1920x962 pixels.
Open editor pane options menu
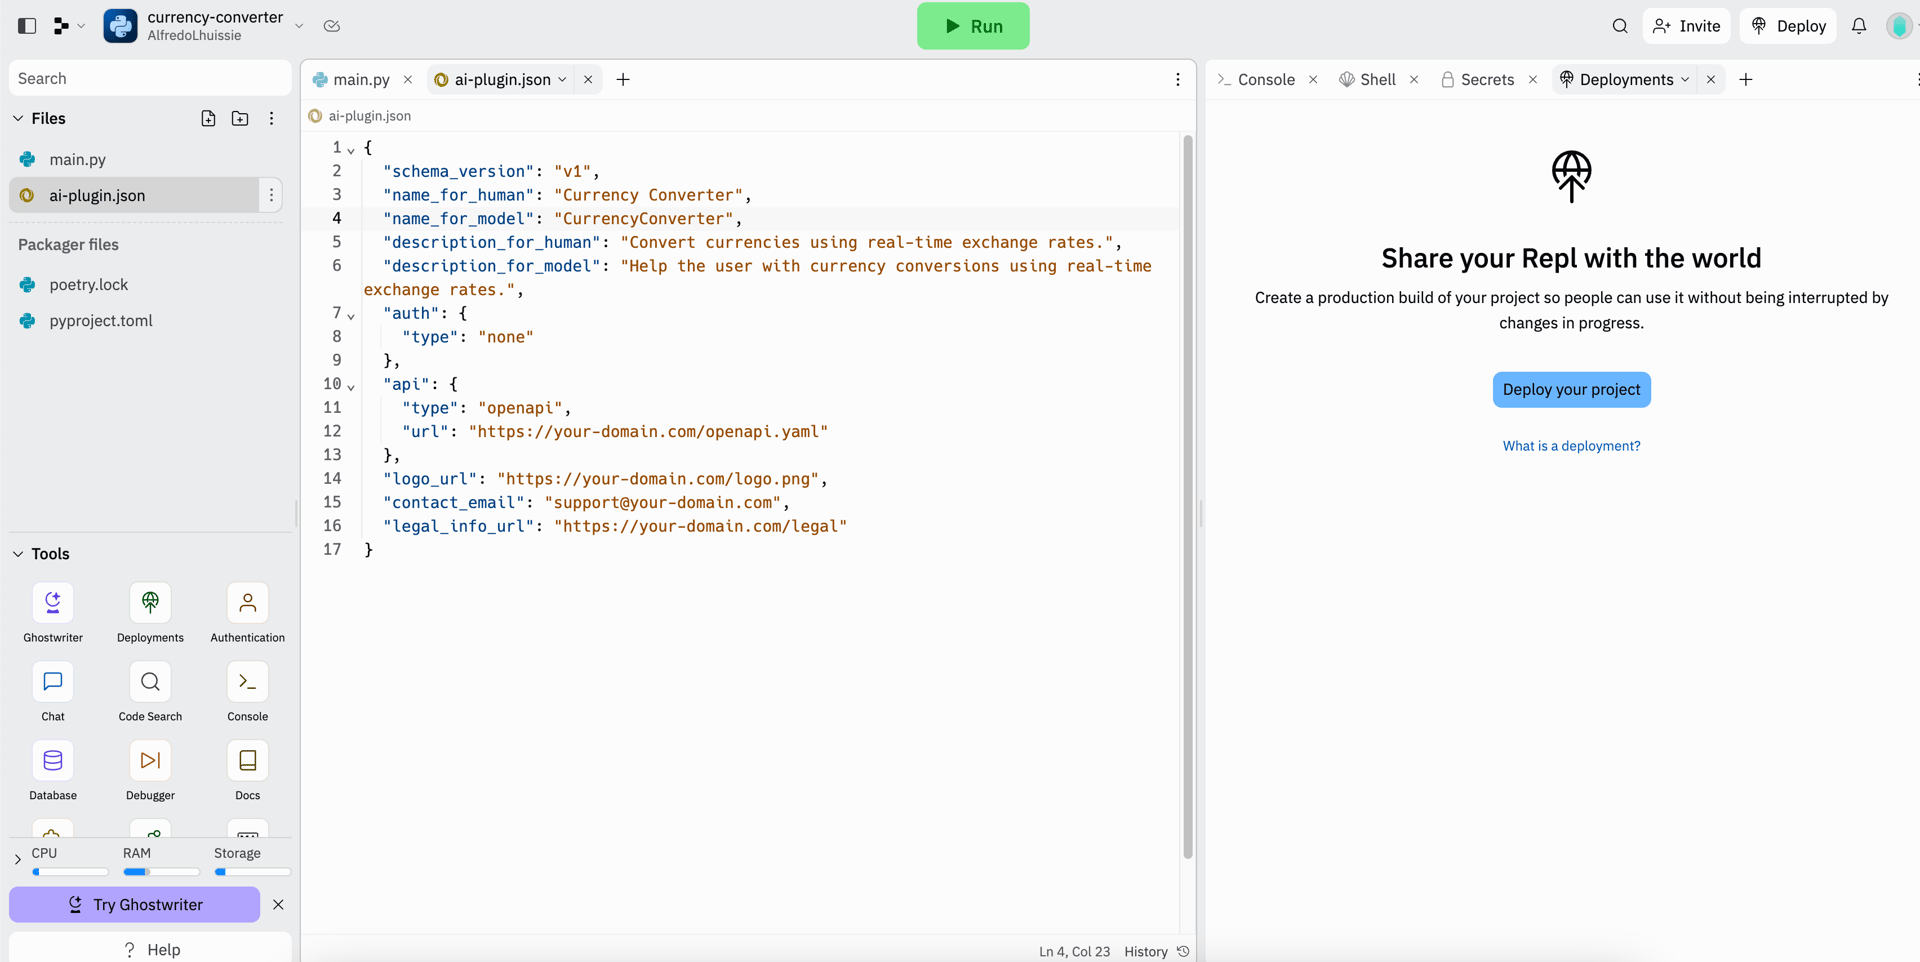(1177, 79)
